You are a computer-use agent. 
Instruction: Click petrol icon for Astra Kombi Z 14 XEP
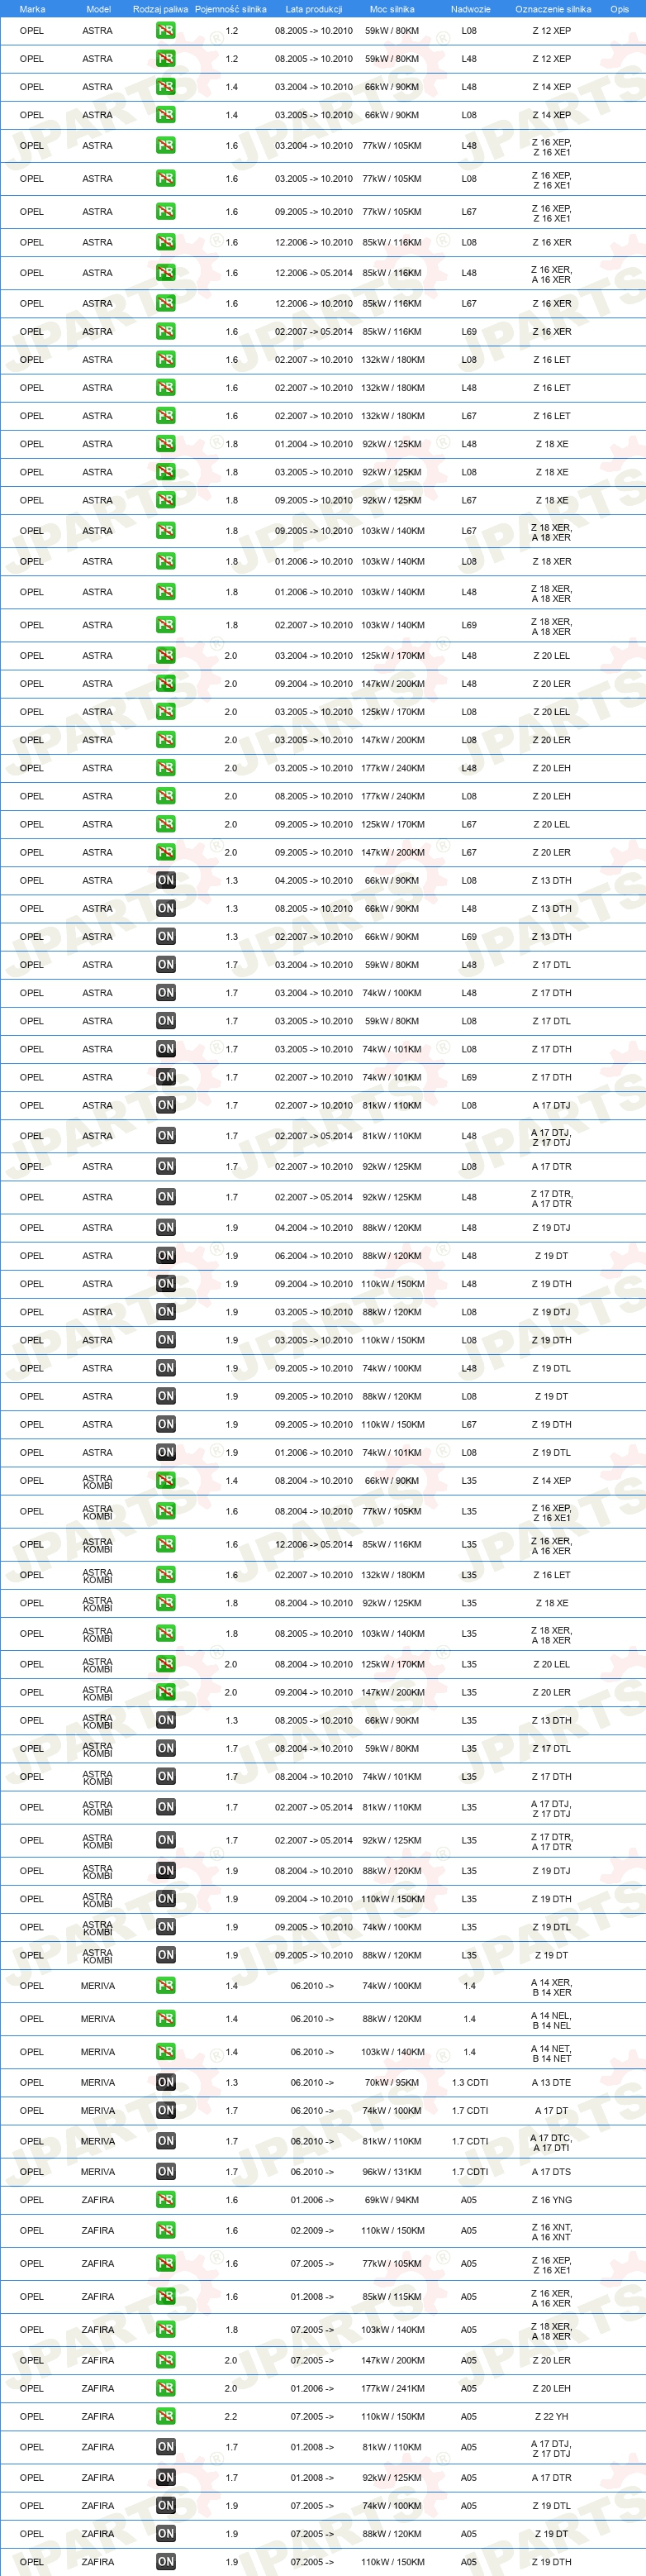tap(165, 1480)
